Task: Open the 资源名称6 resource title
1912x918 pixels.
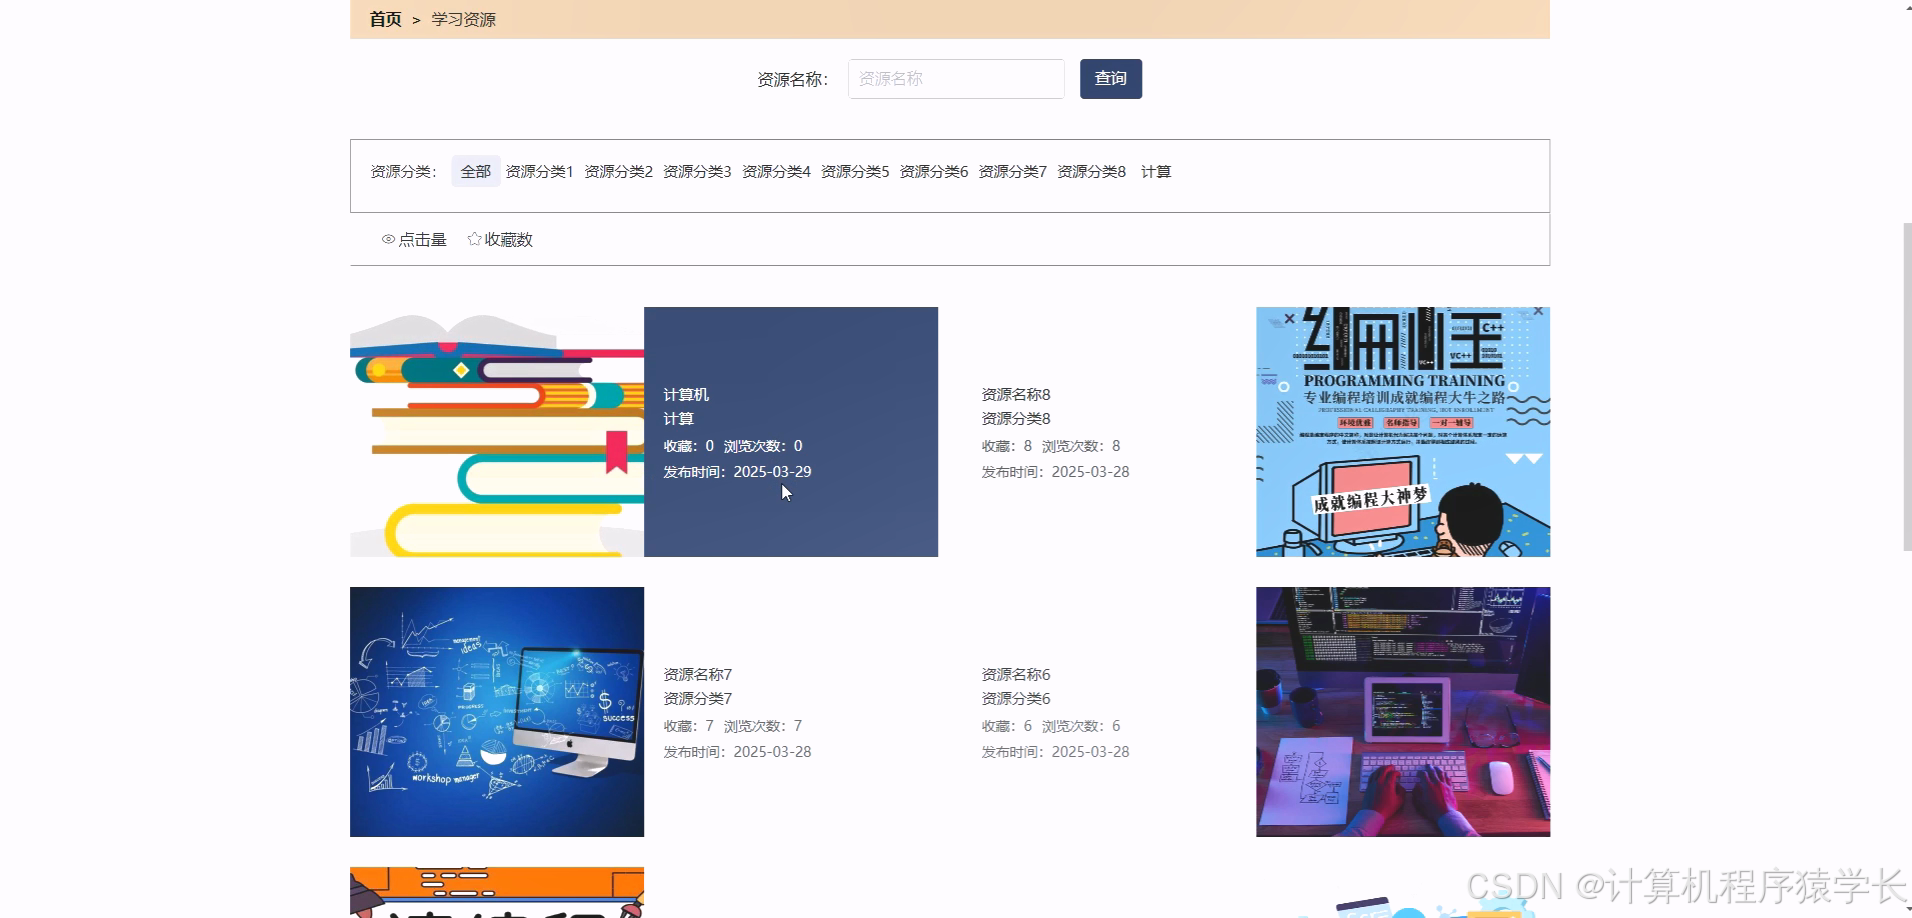Action: 1016,674
